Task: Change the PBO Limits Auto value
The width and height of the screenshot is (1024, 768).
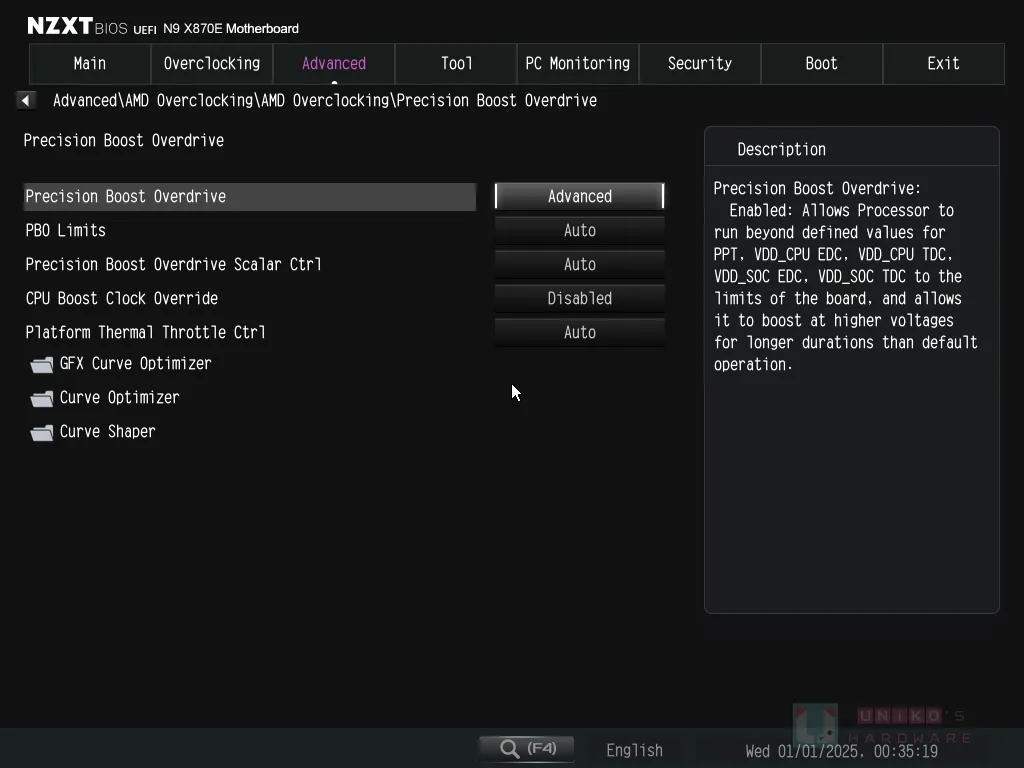Action: (580, 231)
